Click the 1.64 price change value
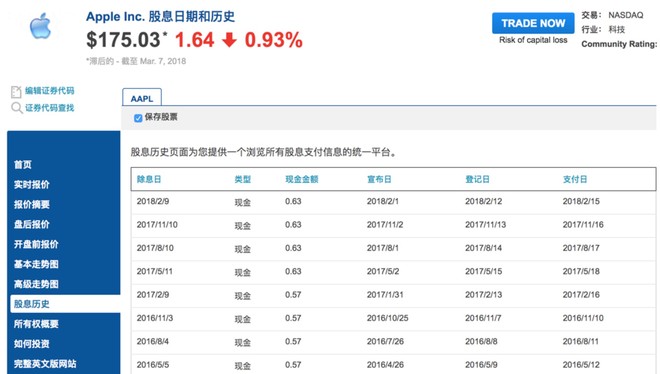This screenshot has width=660, height=374. [194, 40]
